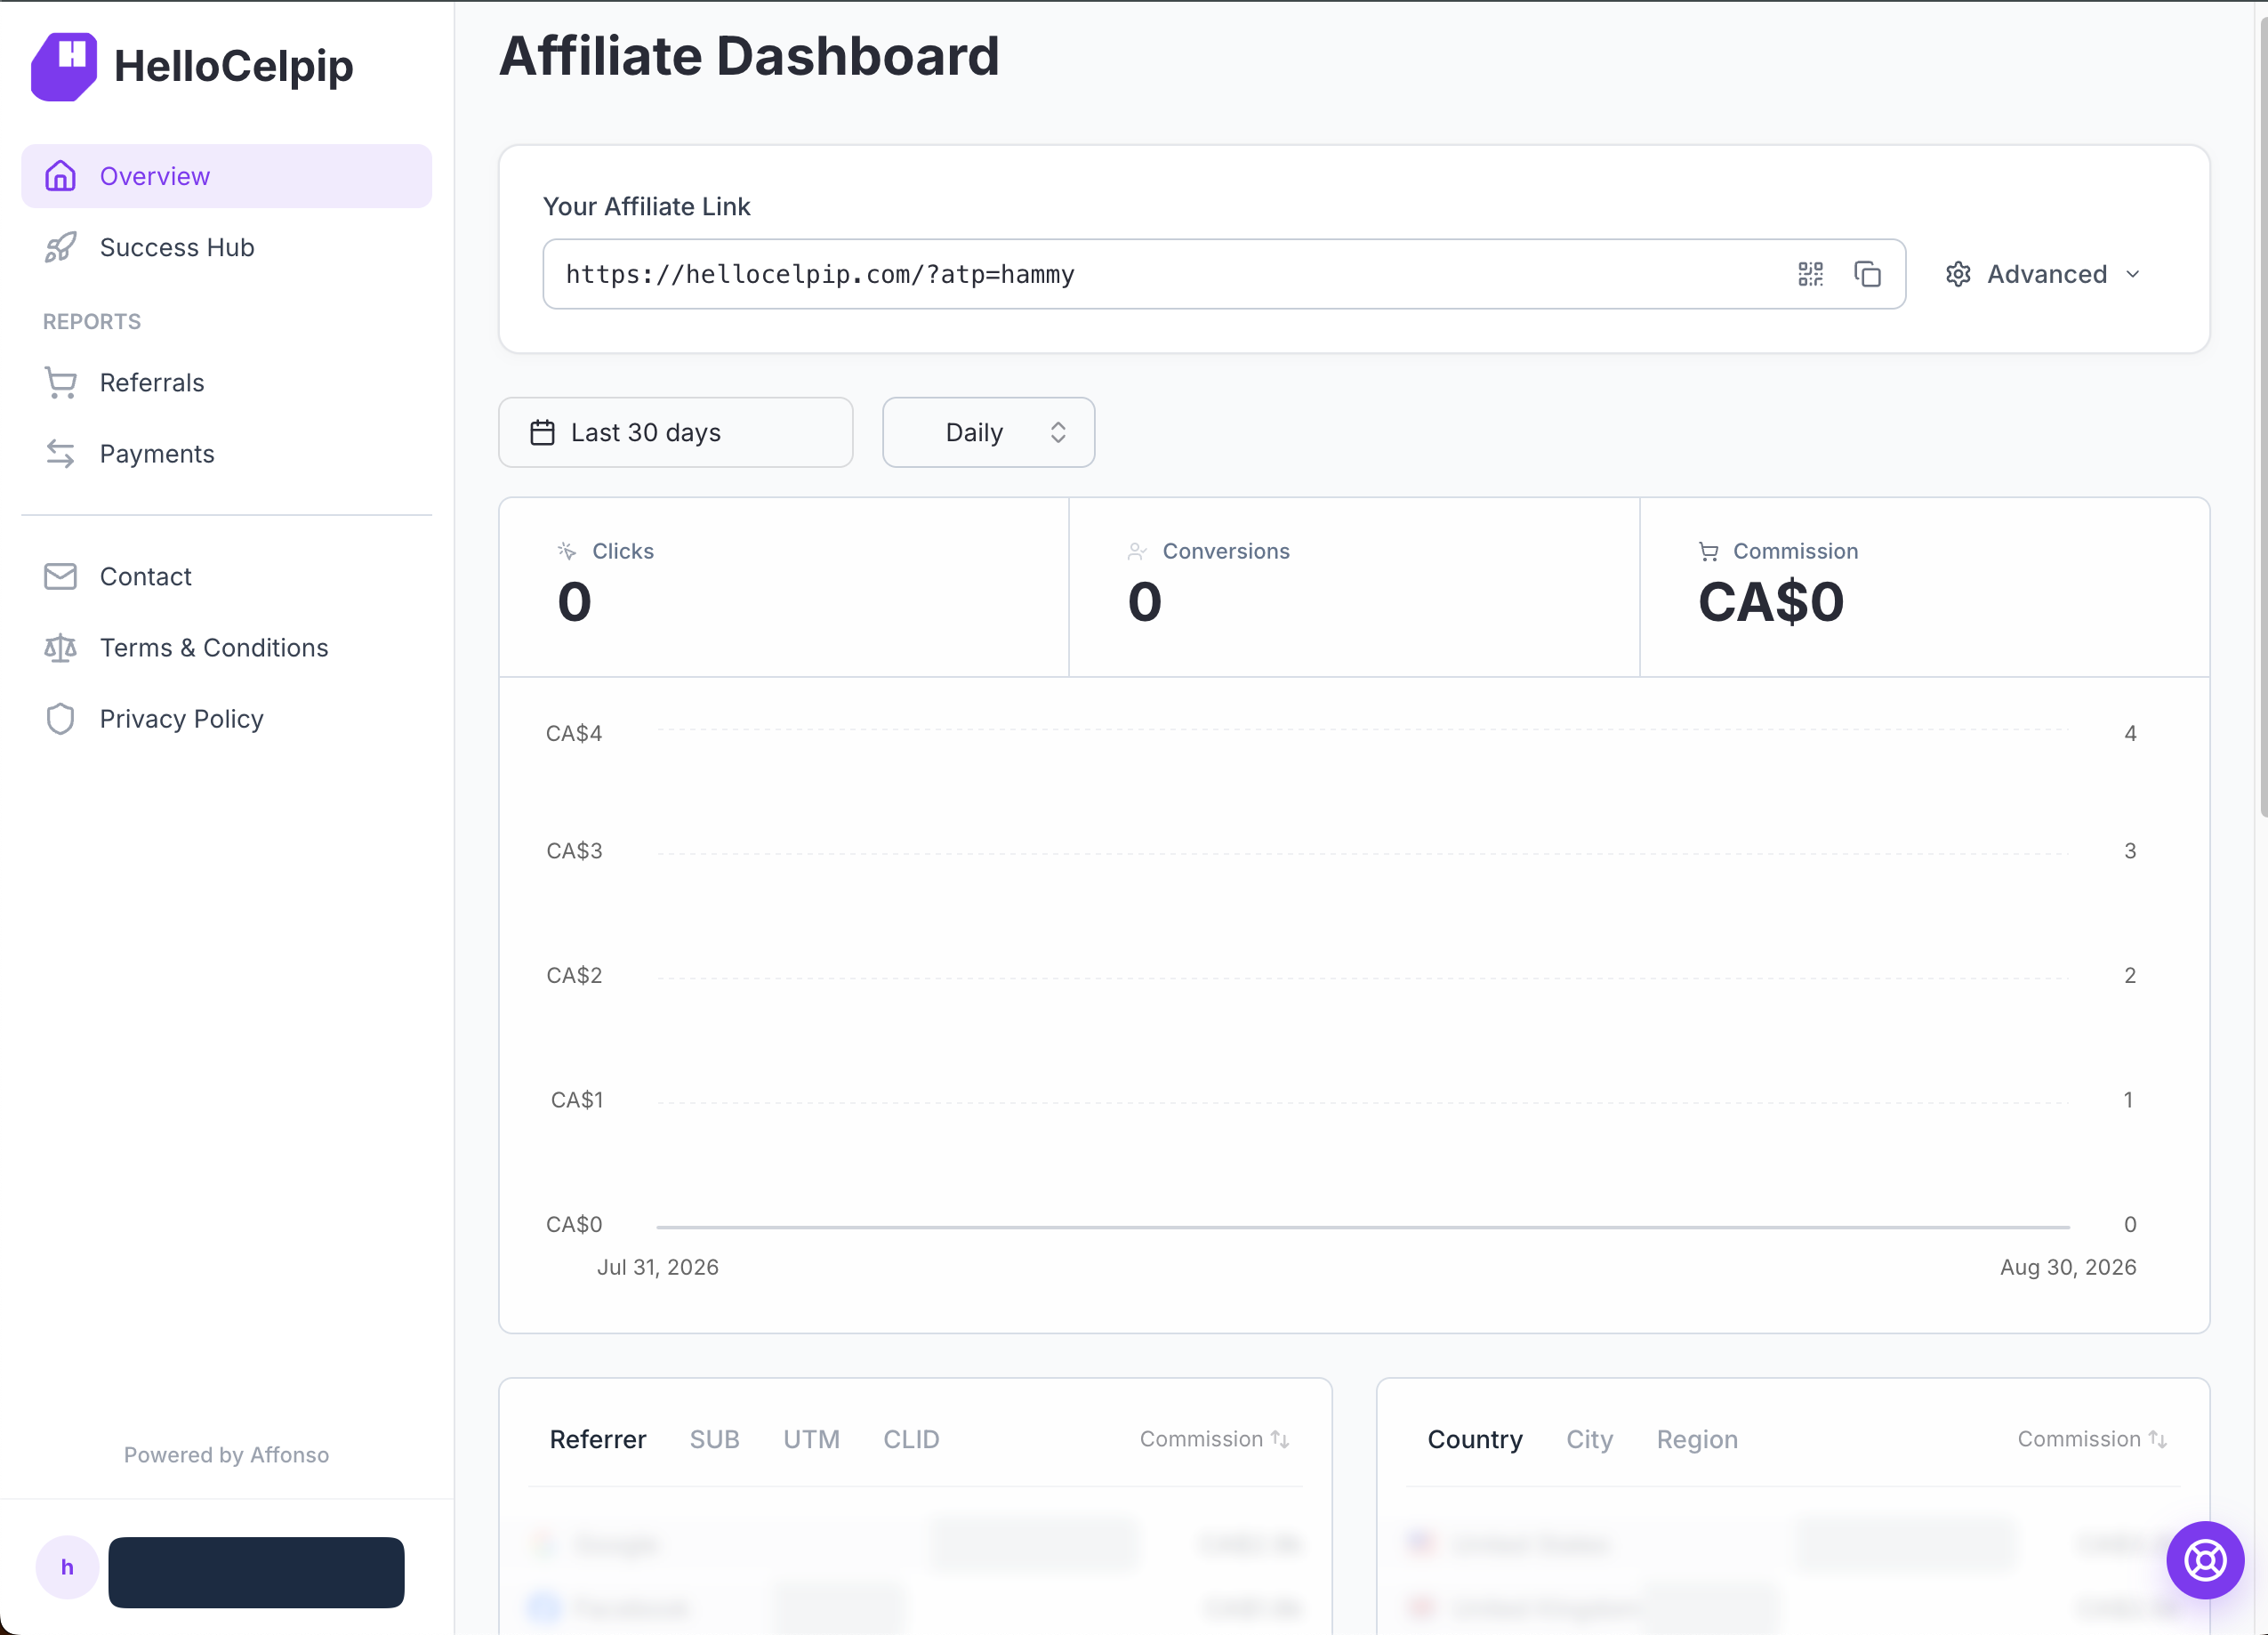
Task: Click the HelloCelpip logo icon
Action: (64, 66)
